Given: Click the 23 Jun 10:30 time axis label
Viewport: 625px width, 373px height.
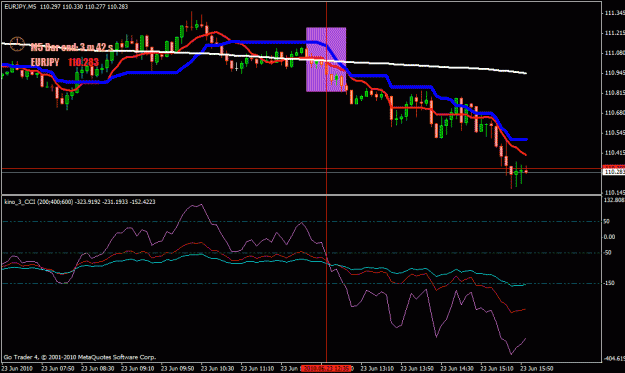Looking at the screenshot, I should click(x=217, y=369).
